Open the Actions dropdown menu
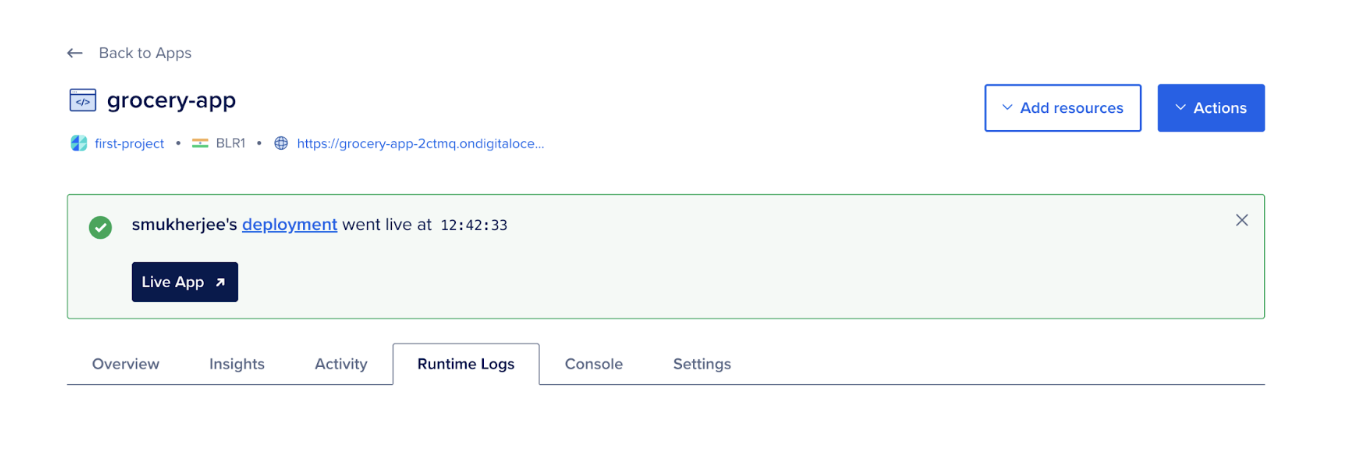 (1211, 108)
